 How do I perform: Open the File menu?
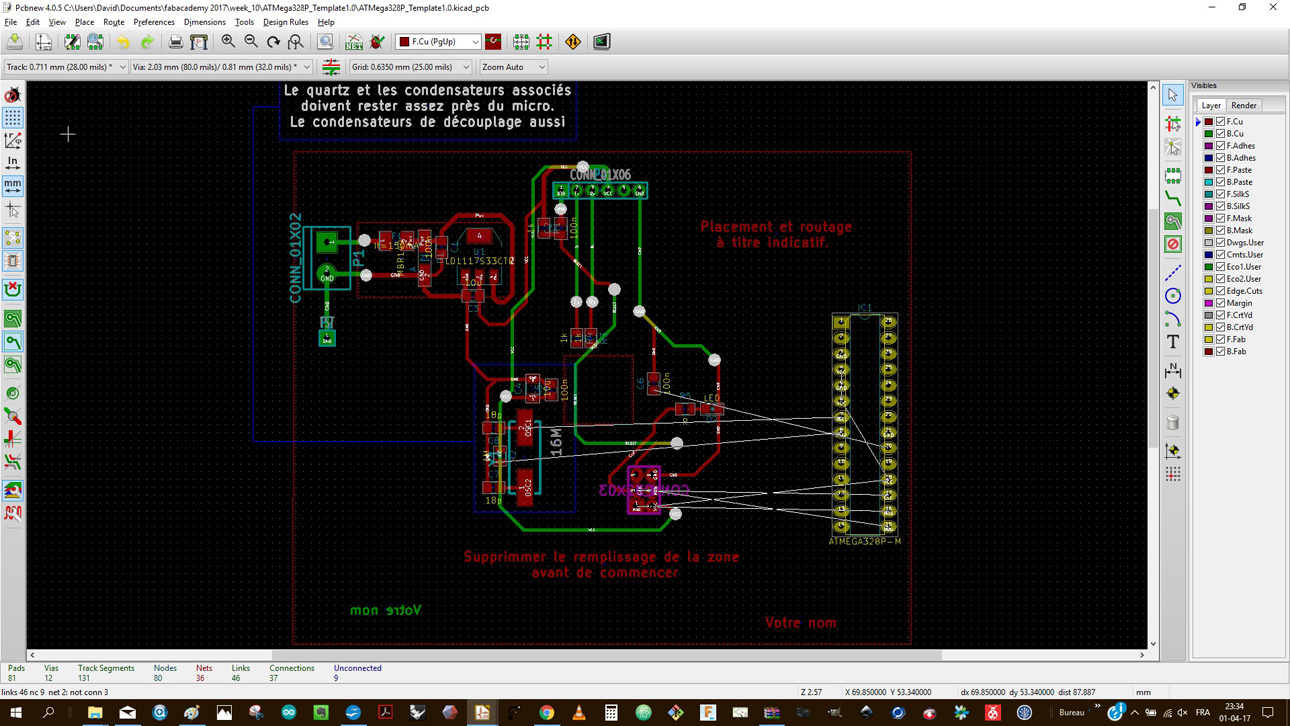[11, 22]
